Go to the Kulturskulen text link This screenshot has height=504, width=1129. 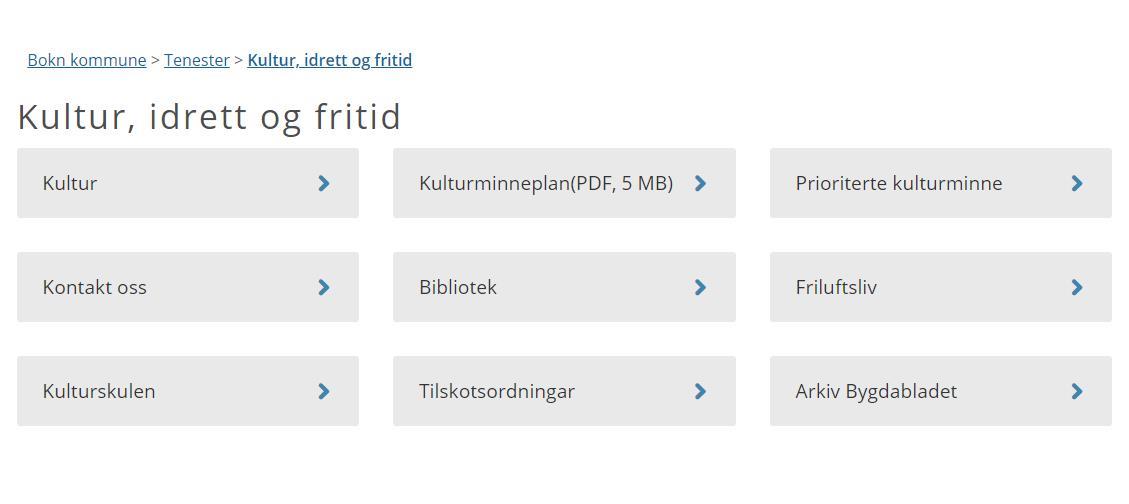coord(99,391)
